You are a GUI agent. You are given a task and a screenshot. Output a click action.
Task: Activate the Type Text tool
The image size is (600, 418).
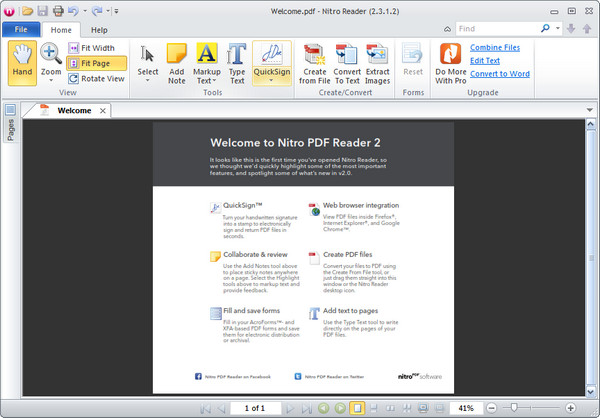[237, 64]
